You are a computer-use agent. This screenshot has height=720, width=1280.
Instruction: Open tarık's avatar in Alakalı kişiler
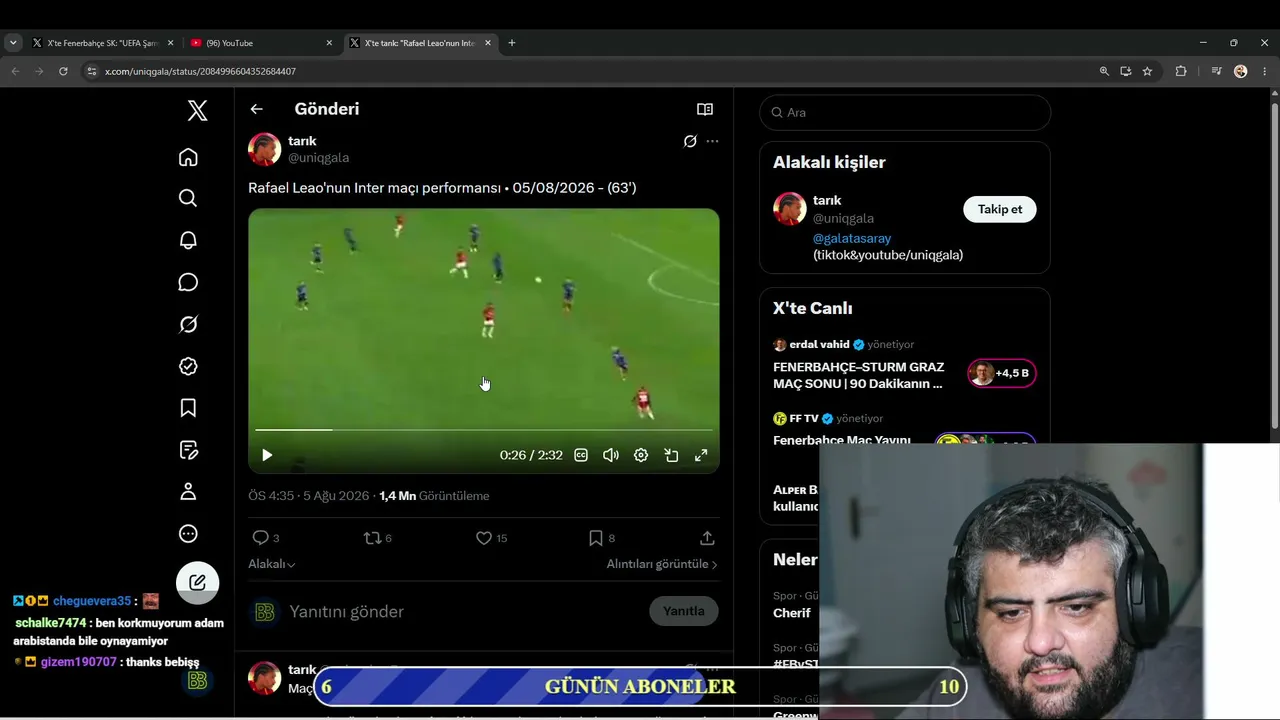point(790,209)
